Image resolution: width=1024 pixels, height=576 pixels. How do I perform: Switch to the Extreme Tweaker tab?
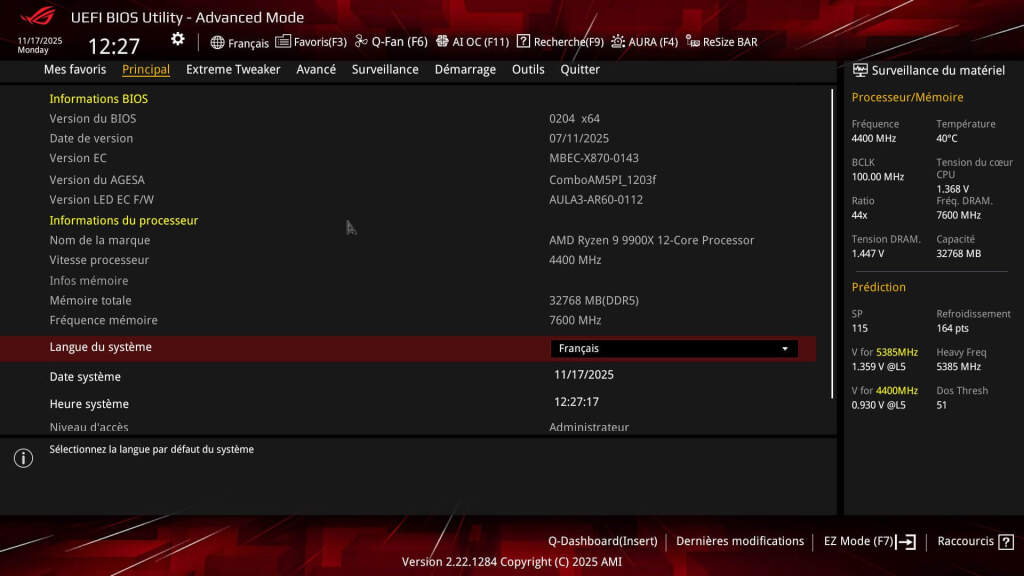click(232, 69)
